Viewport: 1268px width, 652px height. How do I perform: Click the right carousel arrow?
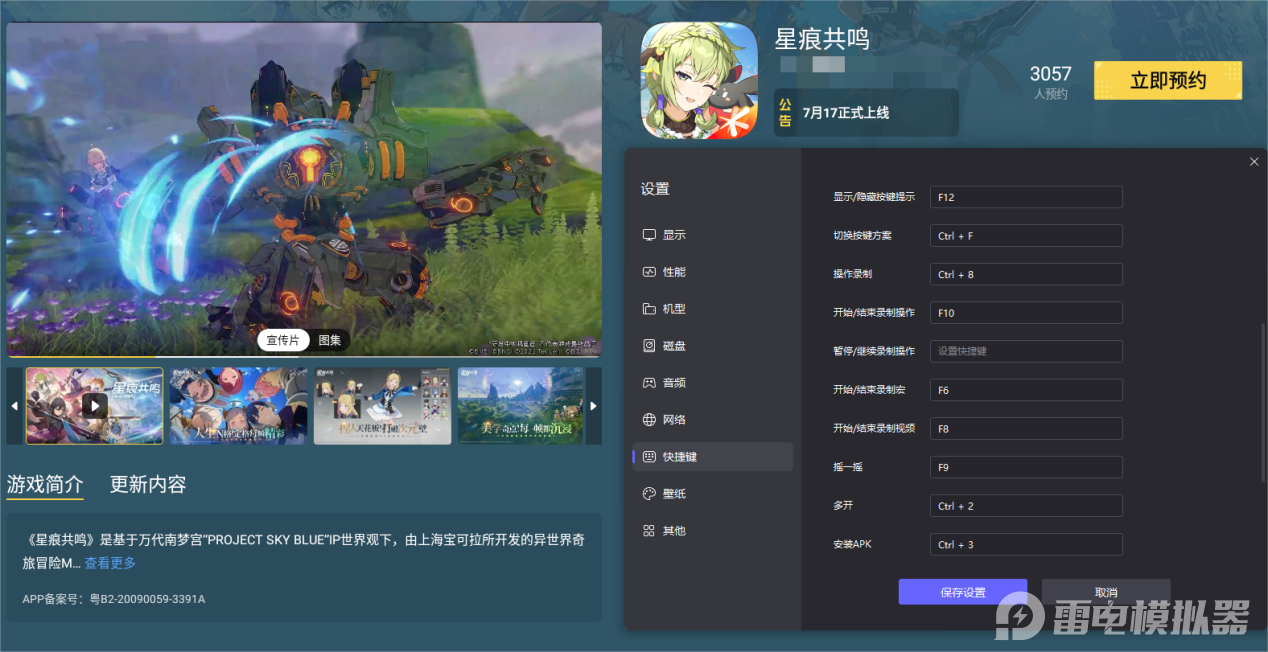(592, 406)
